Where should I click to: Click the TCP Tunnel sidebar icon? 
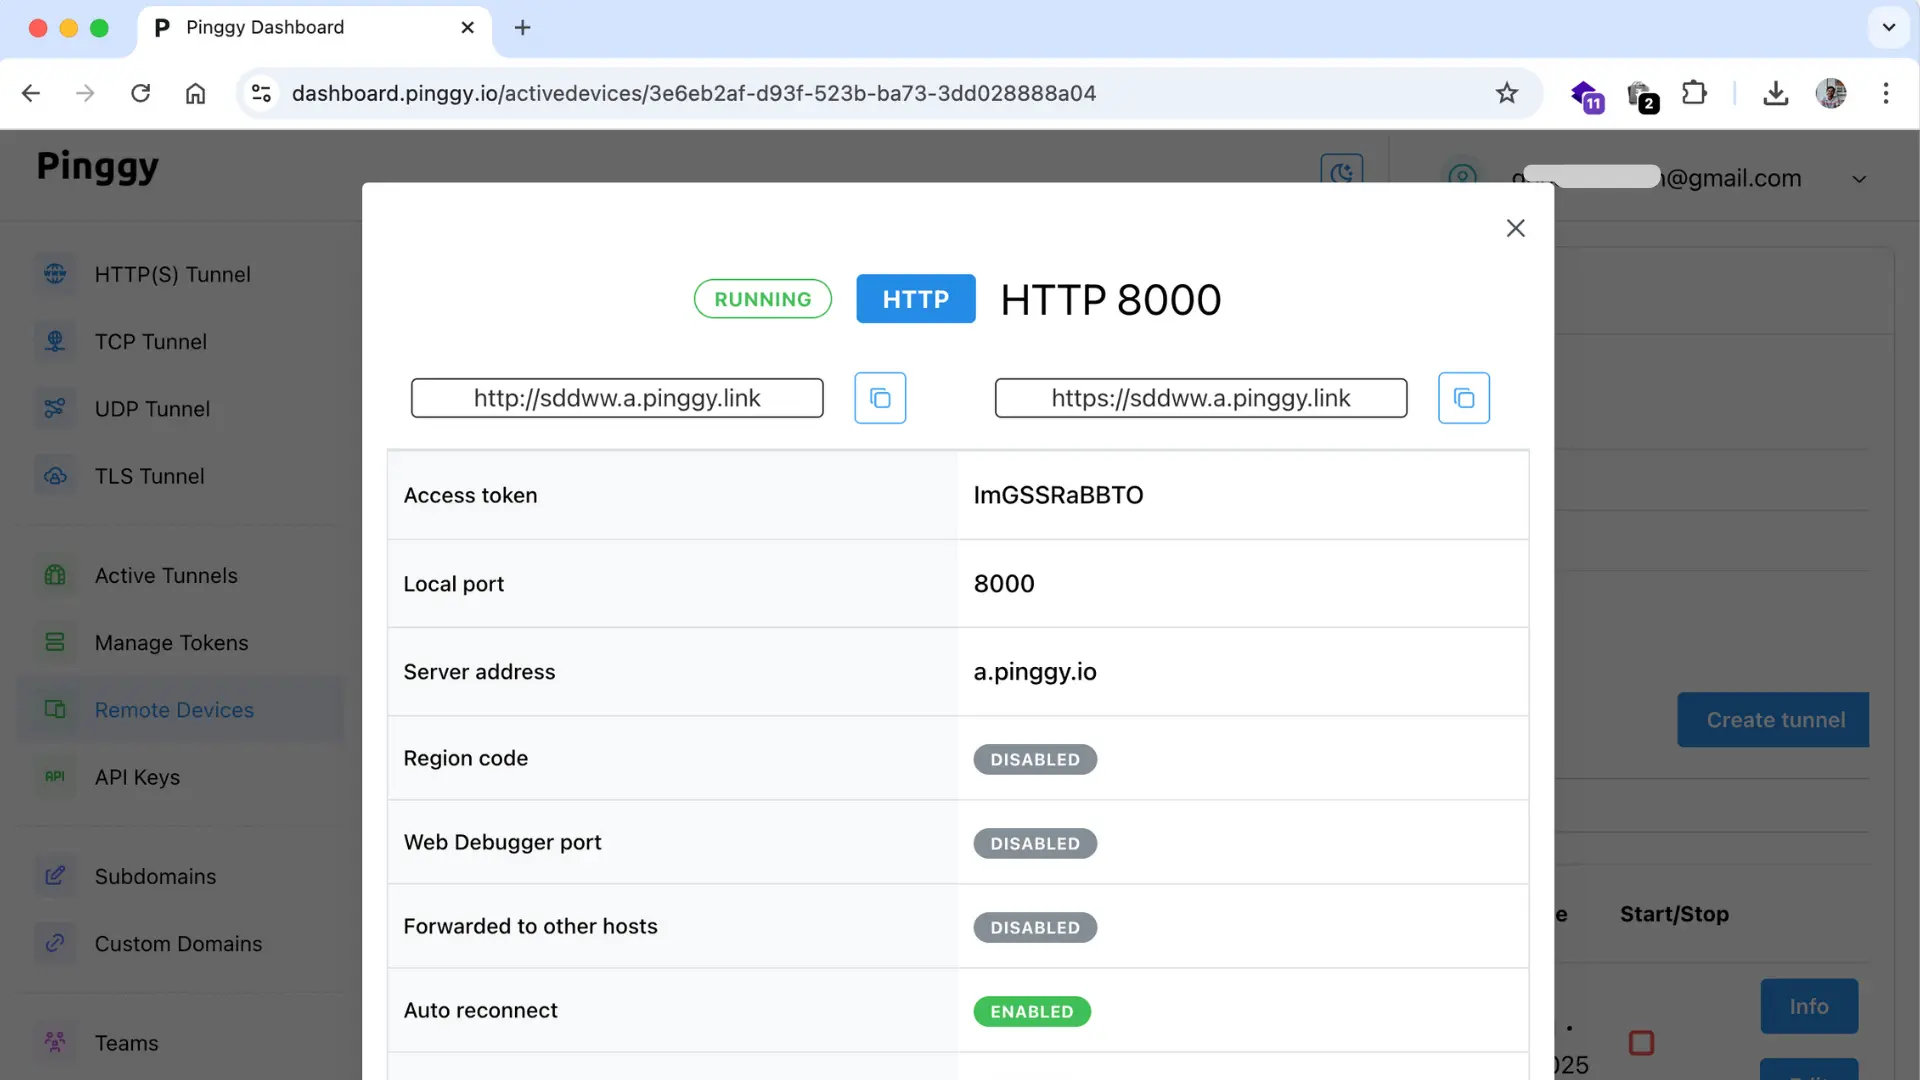(53, 343)
